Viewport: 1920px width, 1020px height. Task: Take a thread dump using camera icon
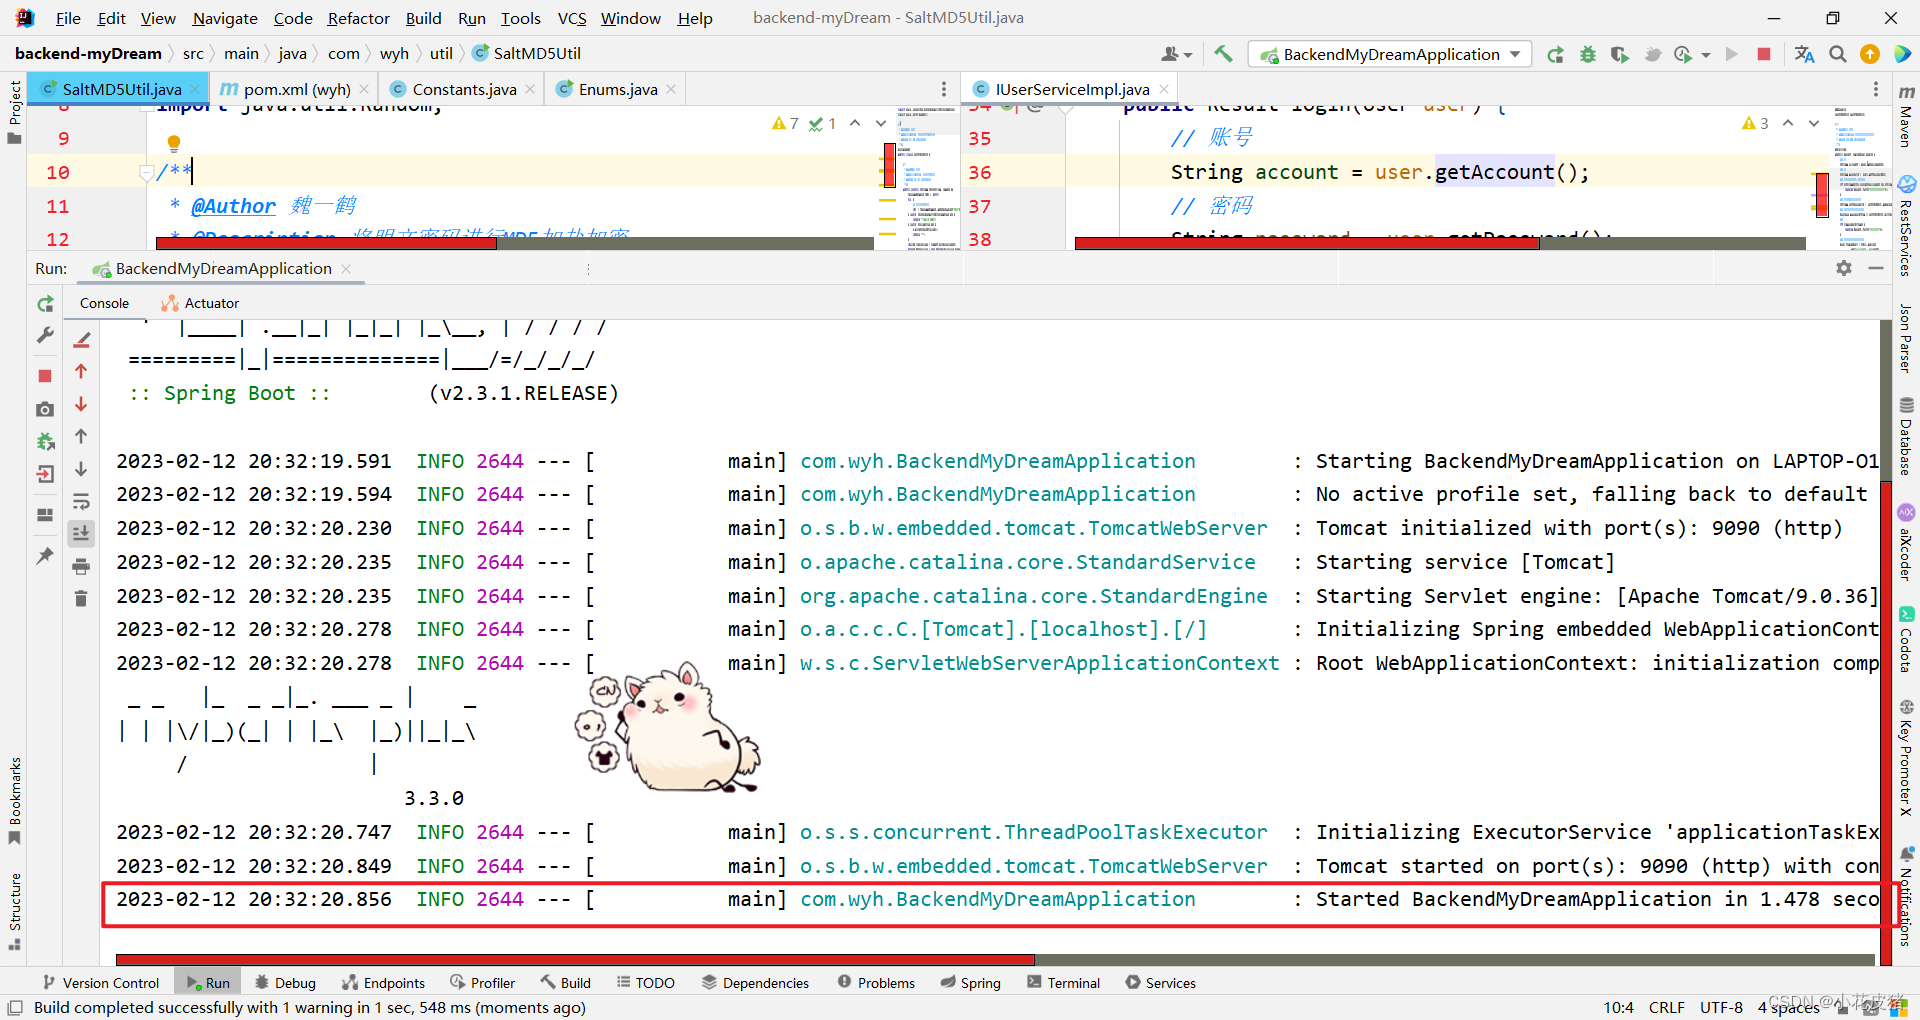[44, 410]
